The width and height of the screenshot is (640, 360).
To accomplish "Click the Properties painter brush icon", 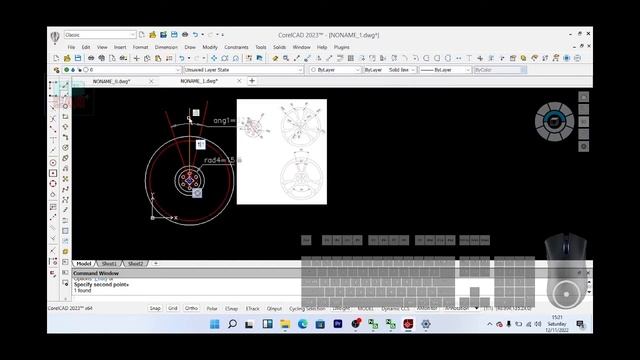I will tap(275, 58).
